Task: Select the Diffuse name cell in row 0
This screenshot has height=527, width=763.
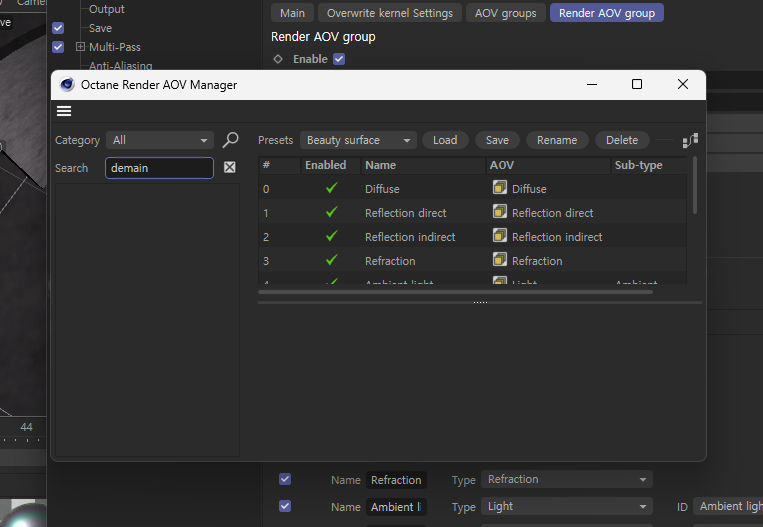Action: pos(382,189)
